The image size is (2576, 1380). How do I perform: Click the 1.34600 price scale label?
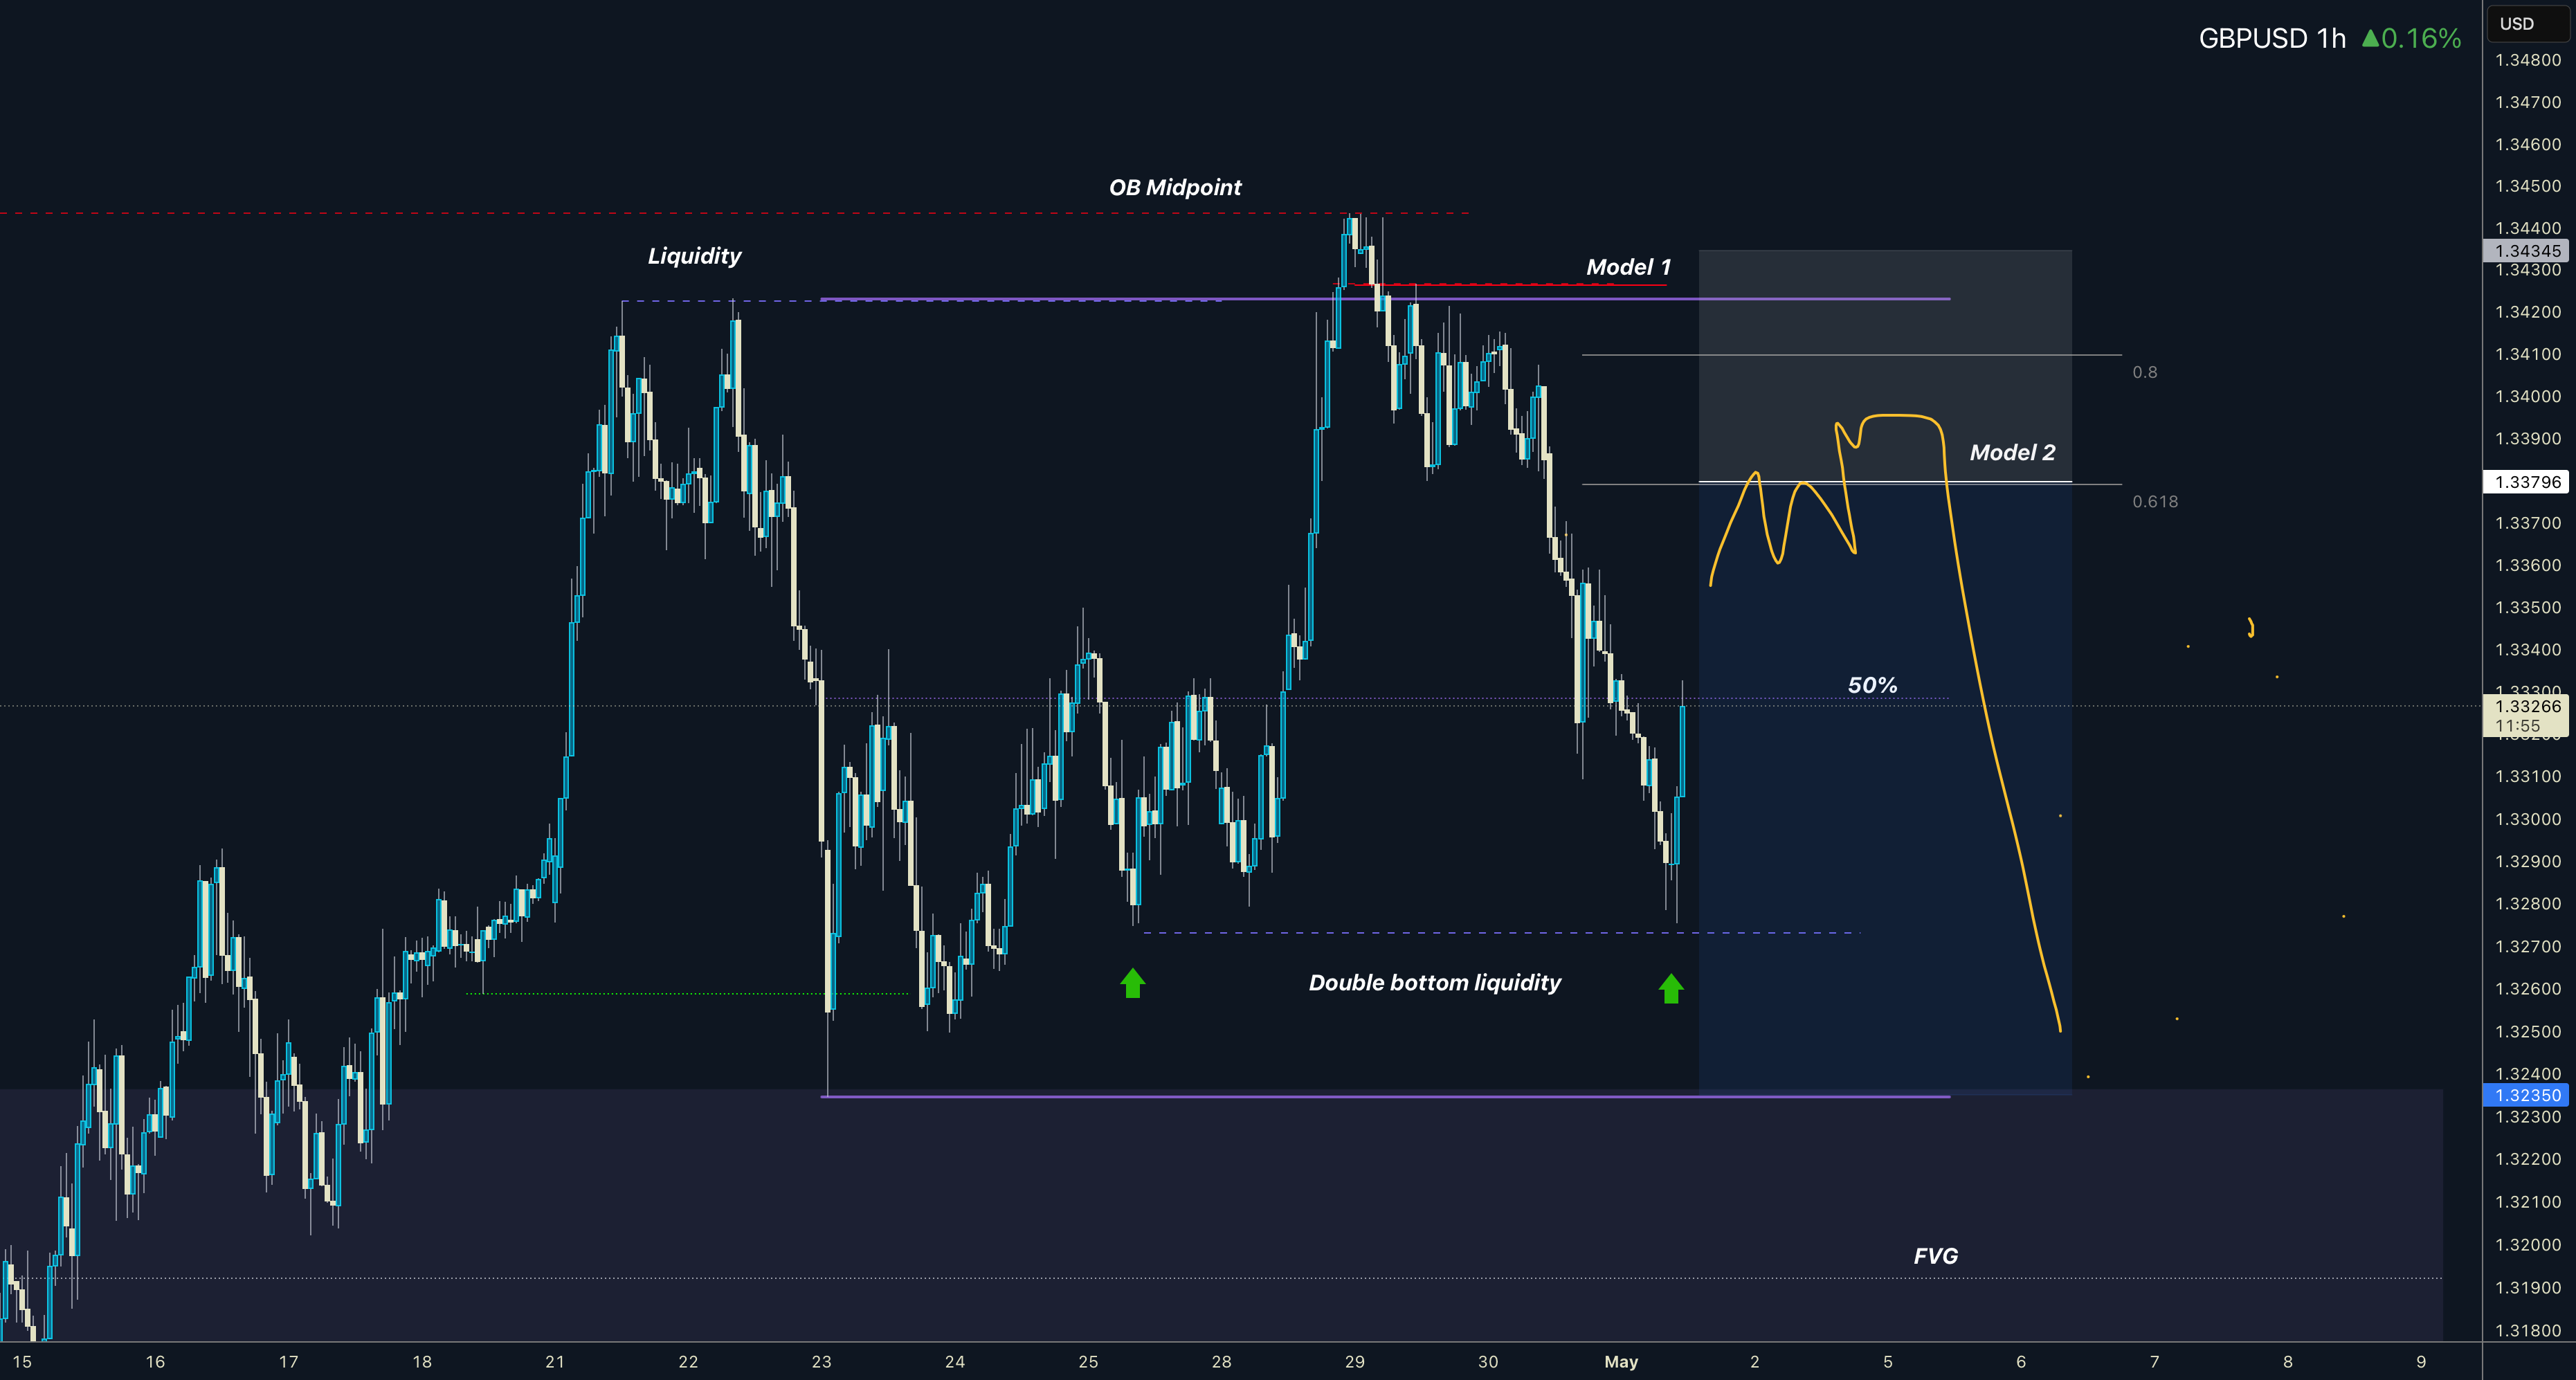click(x=2527, y=144)
